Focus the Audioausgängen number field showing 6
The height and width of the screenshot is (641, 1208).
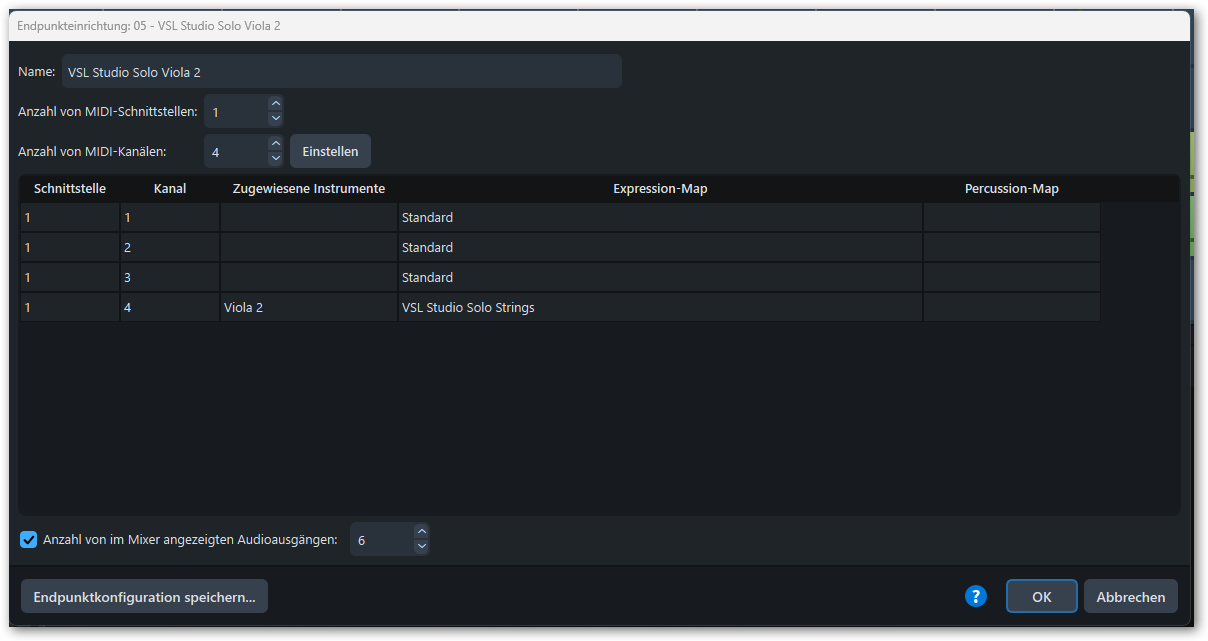[x=382, y=539]
